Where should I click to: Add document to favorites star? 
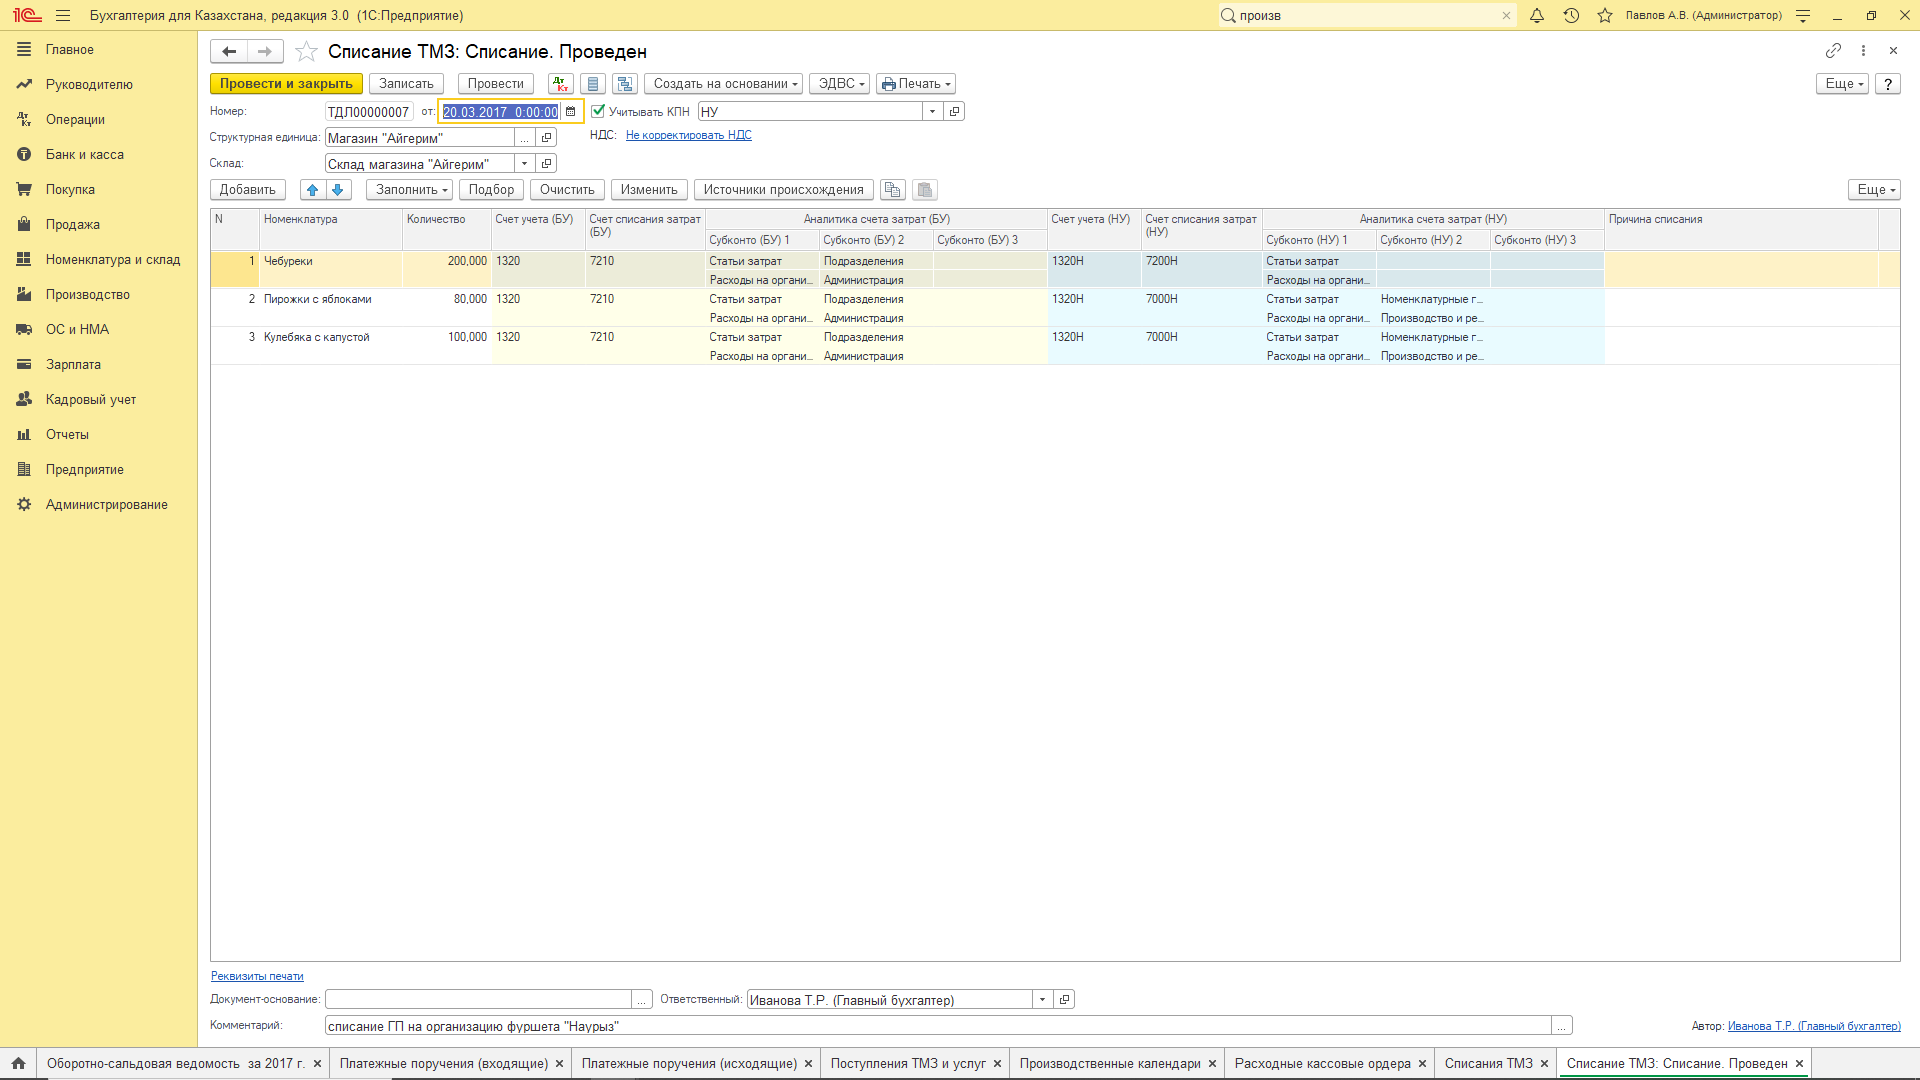click(x=306, y=52)
